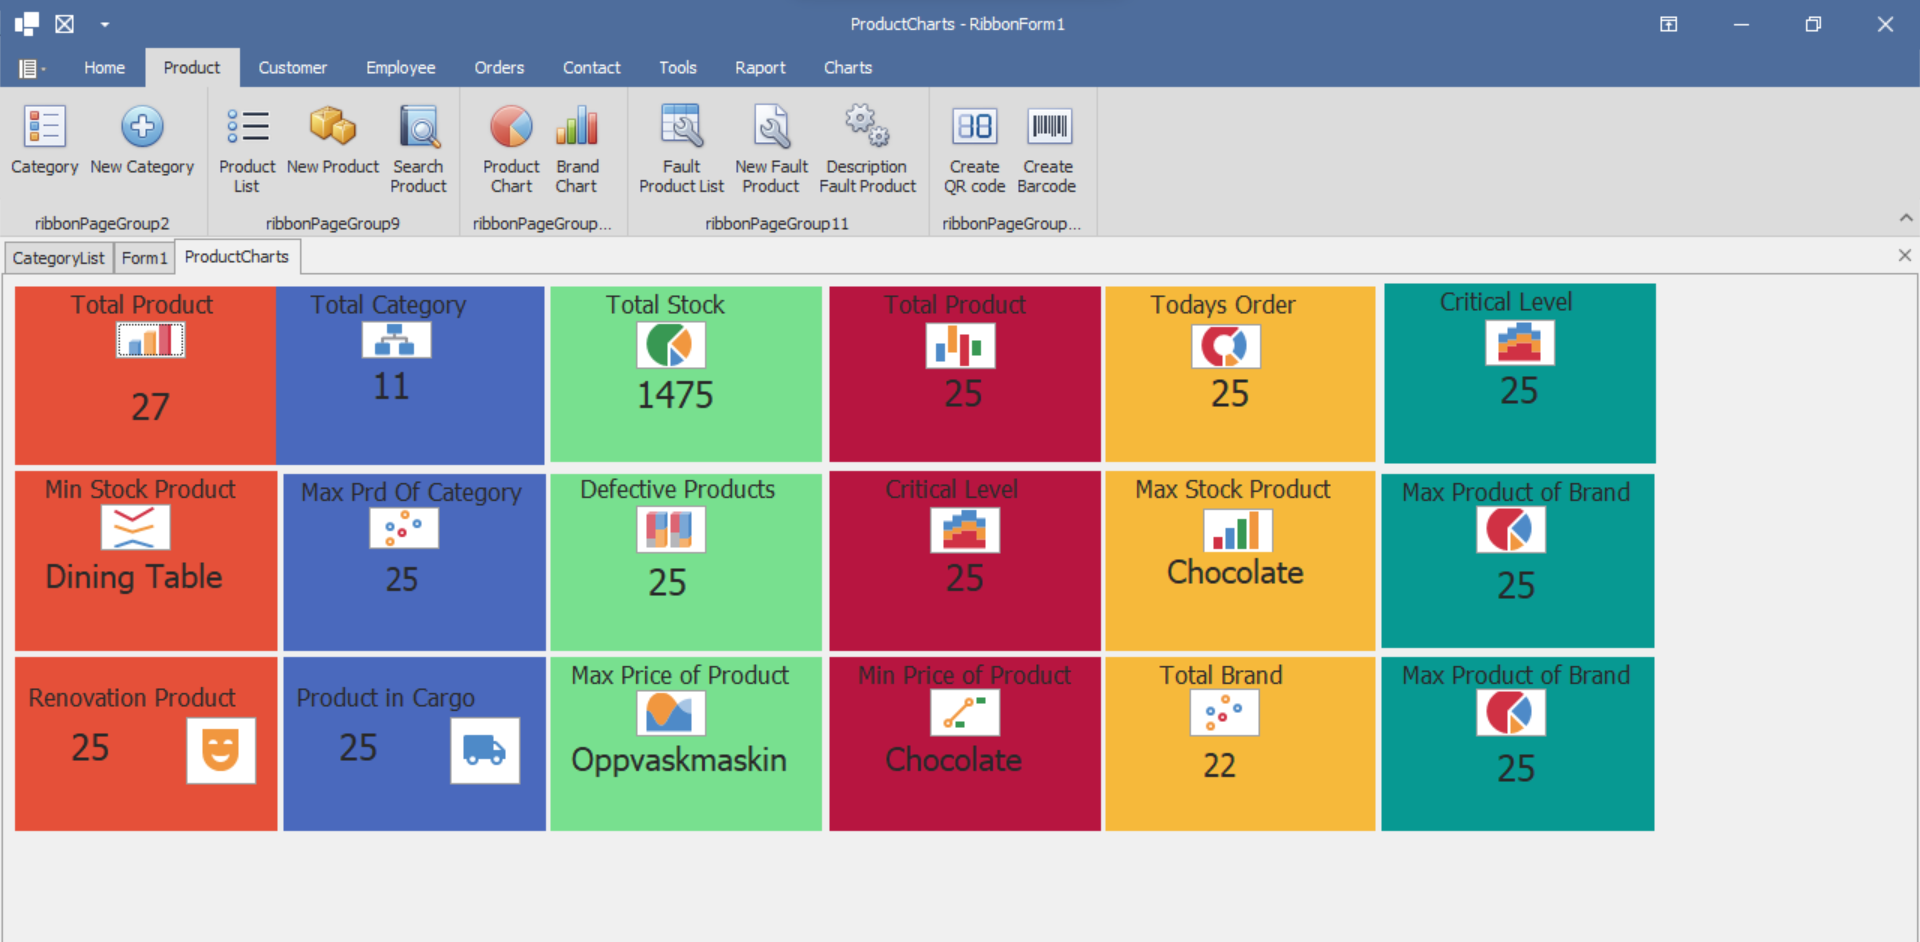
Task: Open Description Fault Product gears icon
Action: 867,128
